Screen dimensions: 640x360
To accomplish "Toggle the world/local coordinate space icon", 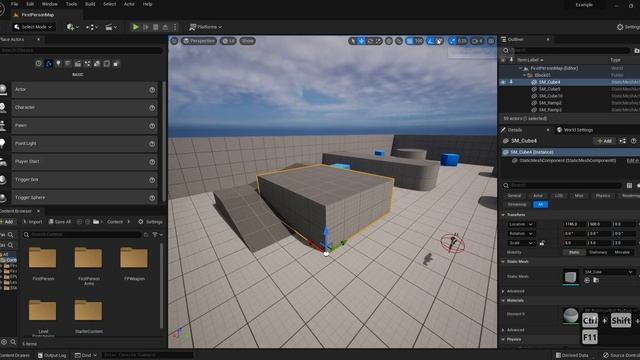I will click(389, 41).
